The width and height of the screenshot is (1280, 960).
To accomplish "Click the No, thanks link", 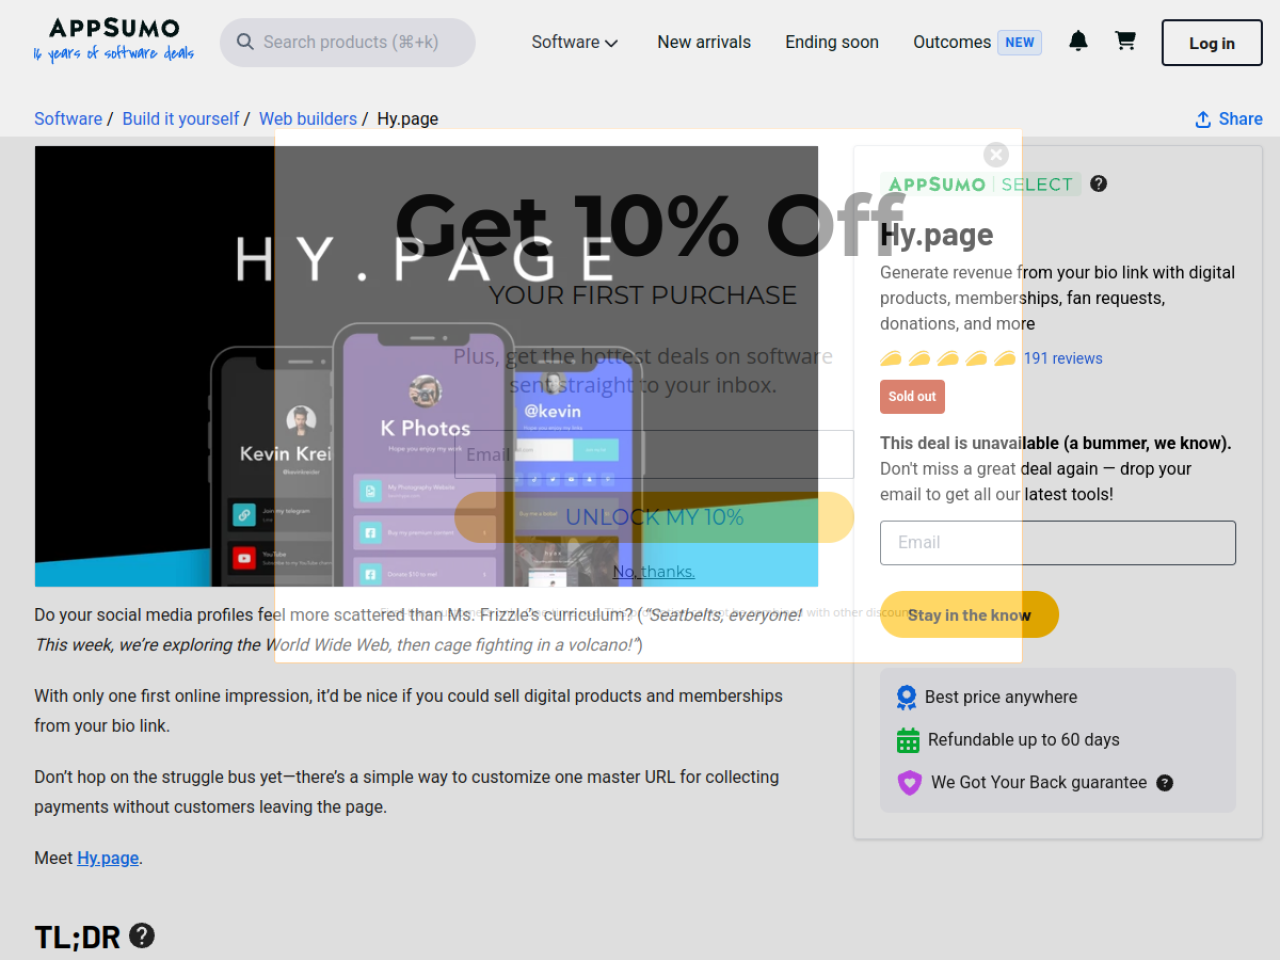I will click(x=654, y=572).
